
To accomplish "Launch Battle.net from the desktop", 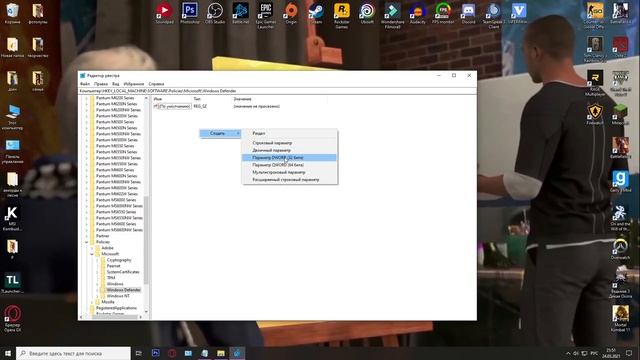I will click(x=240, y=13).
